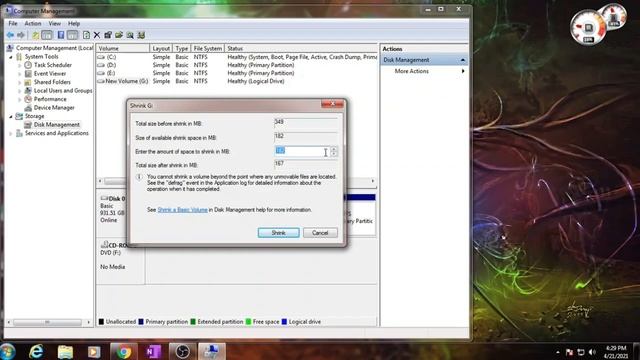
Task: Select Disk Management in the tree
Action: [x=56, y=125]
